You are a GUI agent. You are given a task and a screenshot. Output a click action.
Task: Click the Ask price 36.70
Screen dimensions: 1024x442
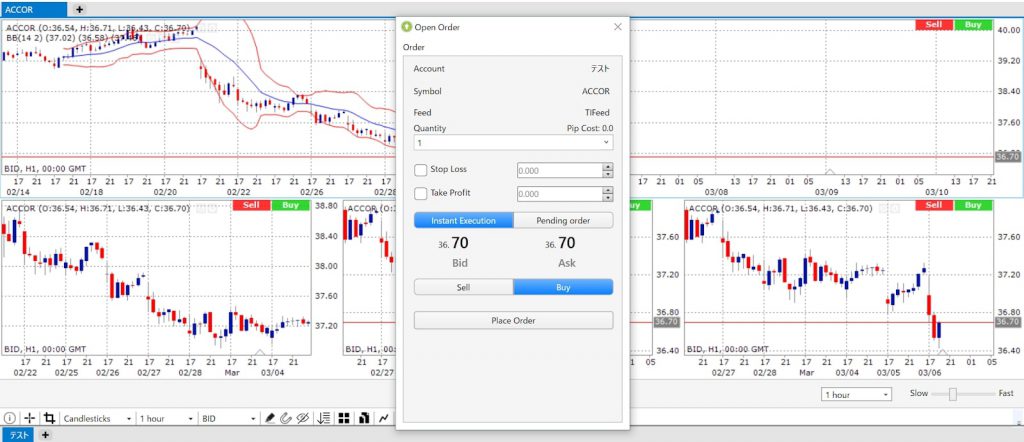click(560, 244)
